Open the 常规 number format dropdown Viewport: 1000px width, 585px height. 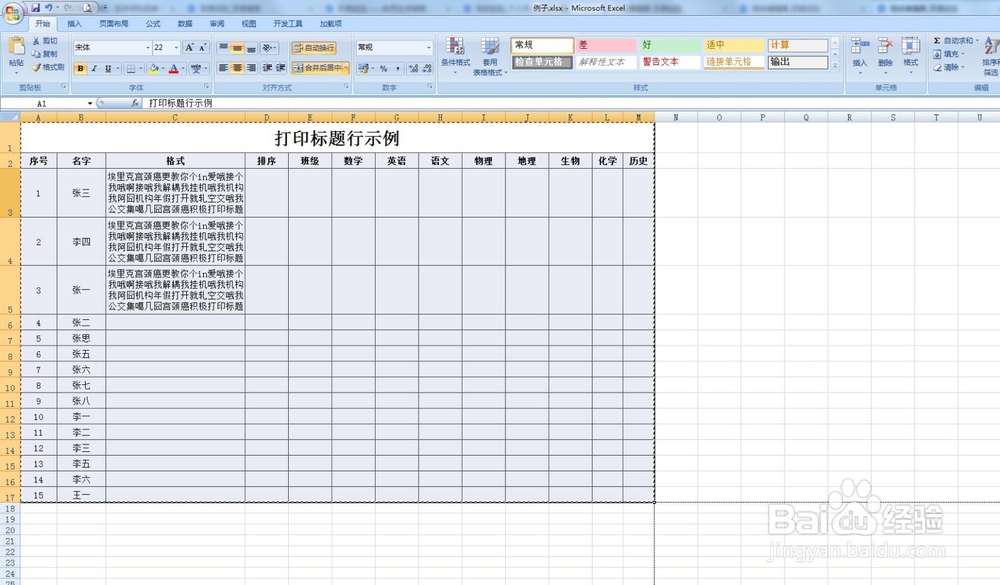(429, 47)
